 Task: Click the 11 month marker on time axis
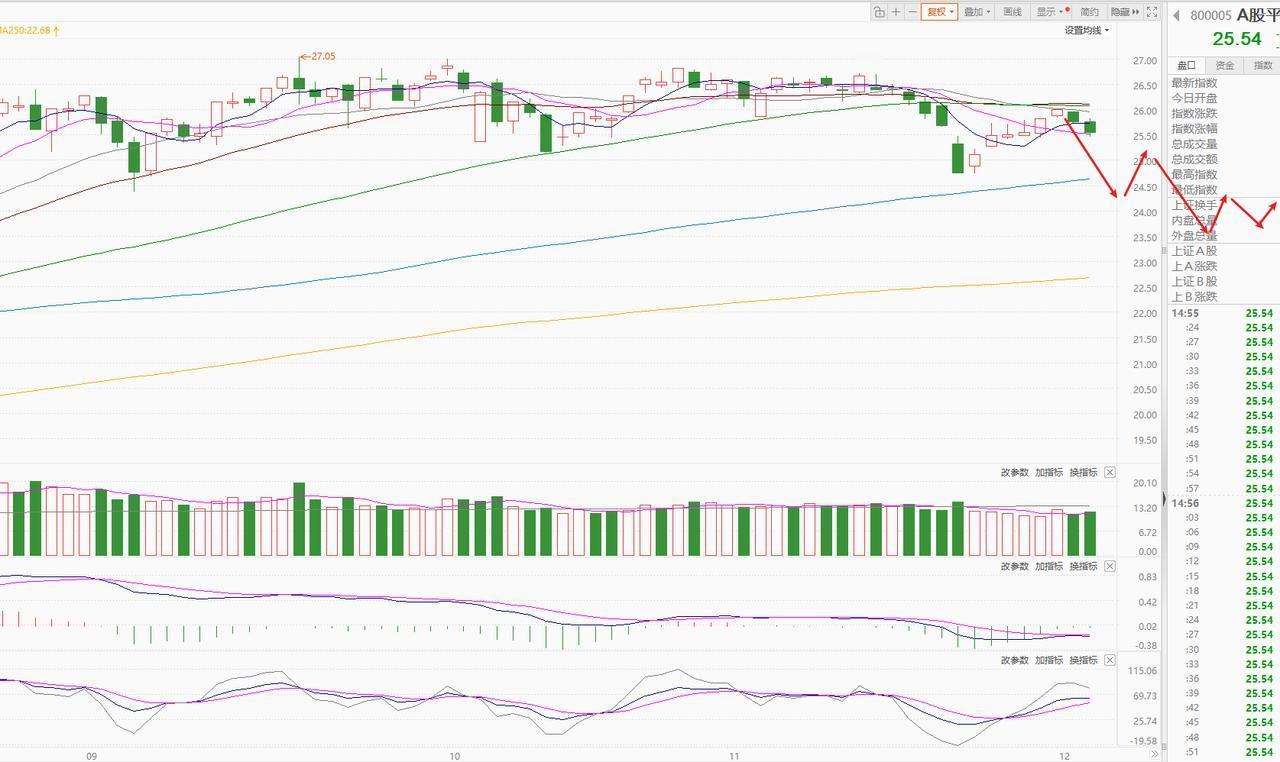pyautogui.click(x=734, y=756)
